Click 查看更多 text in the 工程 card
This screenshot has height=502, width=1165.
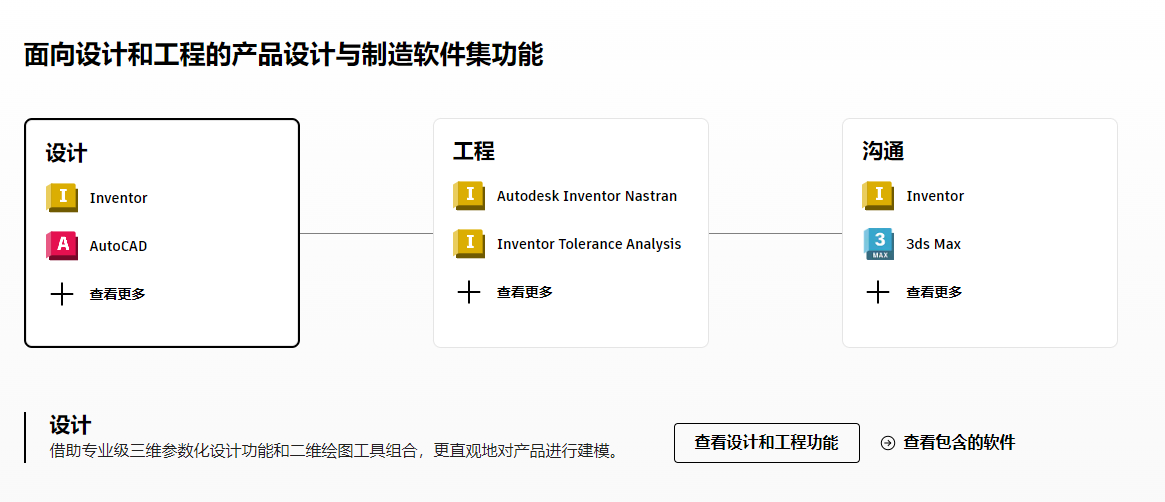[x=525, y=292]
